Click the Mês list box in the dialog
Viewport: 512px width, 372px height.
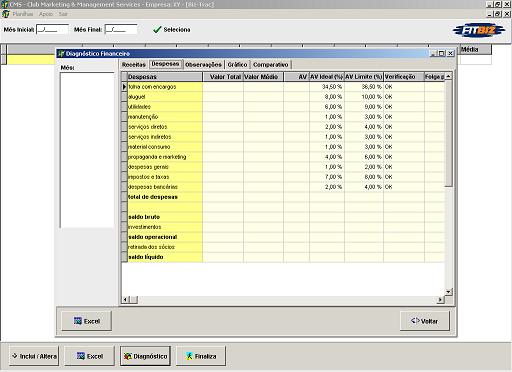click(x=87, y=150)
